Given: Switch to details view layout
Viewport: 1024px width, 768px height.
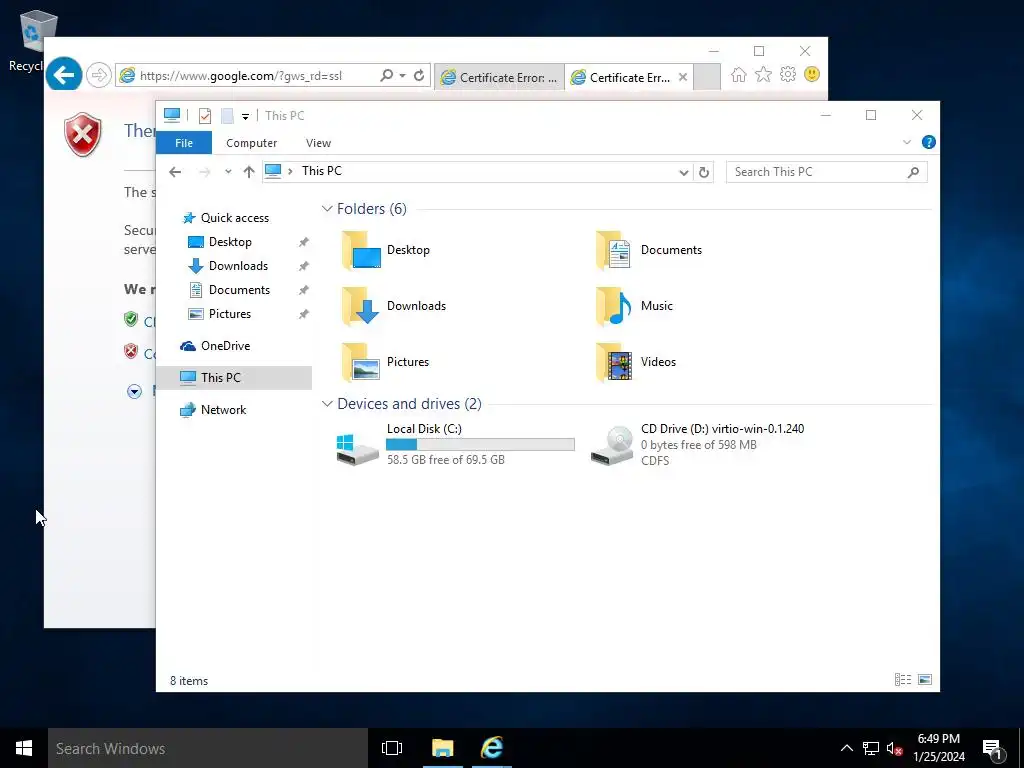Looking at the screenshot, I should coord(903,680).
